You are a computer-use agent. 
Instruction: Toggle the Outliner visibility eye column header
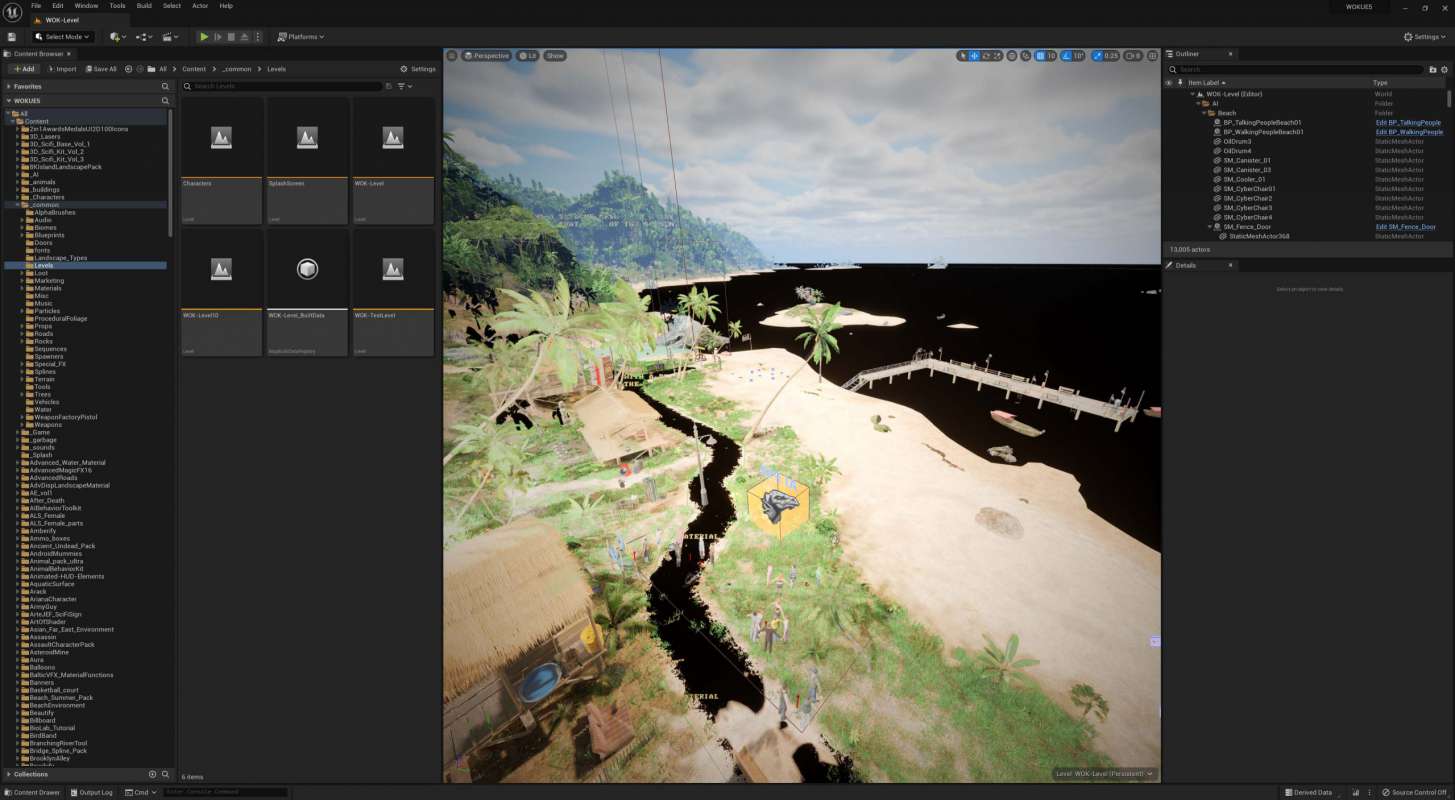coord(1168,83)
